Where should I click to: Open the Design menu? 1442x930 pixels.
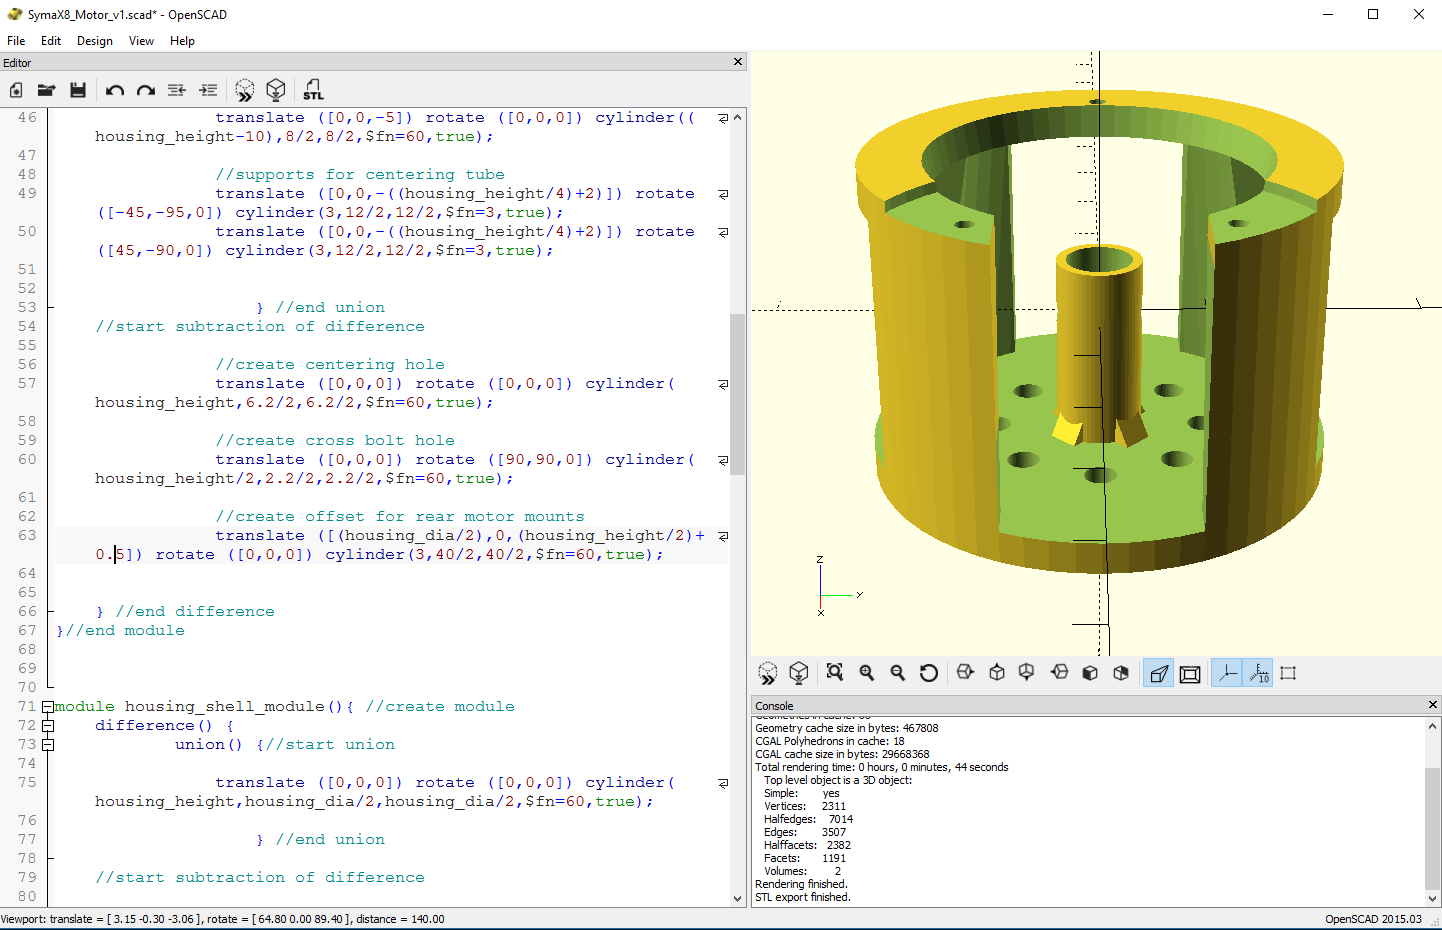(x=95, y=41)
